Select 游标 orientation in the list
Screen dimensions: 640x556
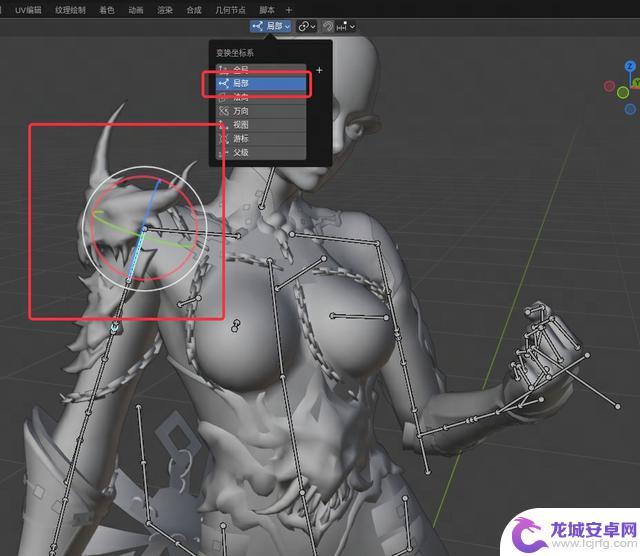(x=261, y=138)
